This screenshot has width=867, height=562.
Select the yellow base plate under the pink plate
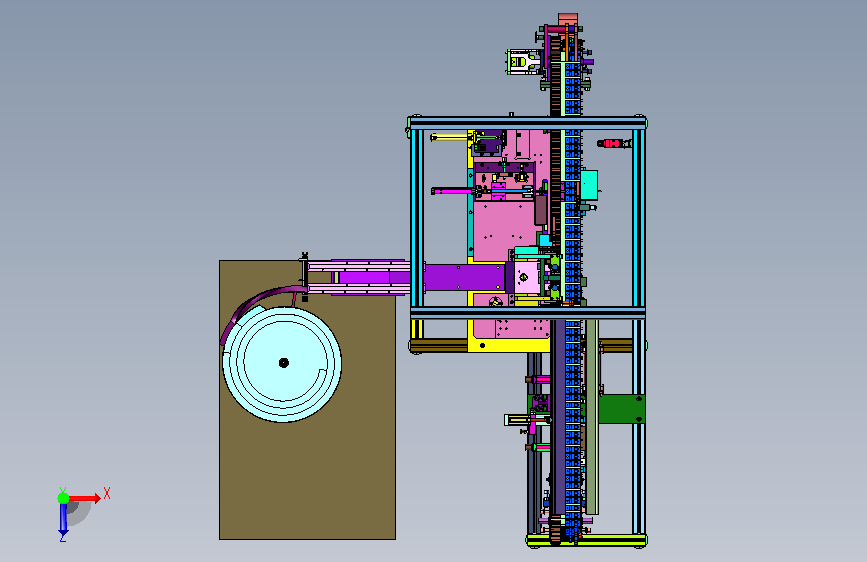coord(509,345)
